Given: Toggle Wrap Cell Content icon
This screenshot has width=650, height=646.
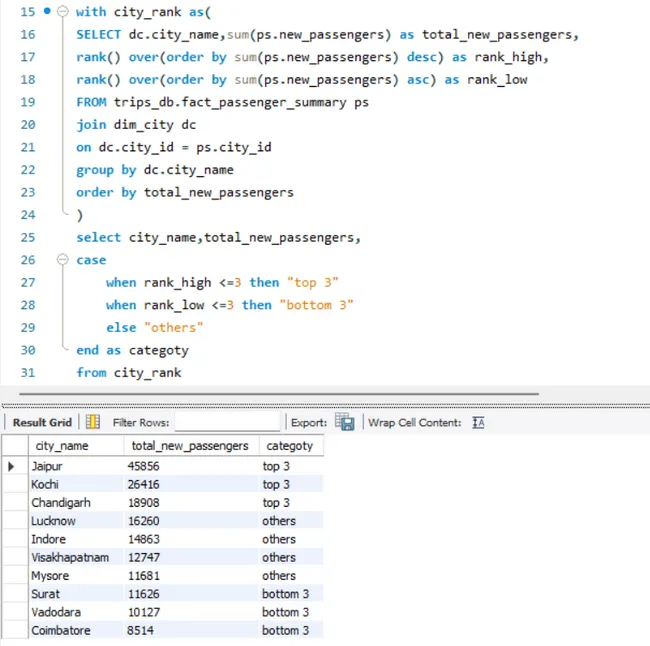Looking at the screenshot, I should [x=478, y=423].
